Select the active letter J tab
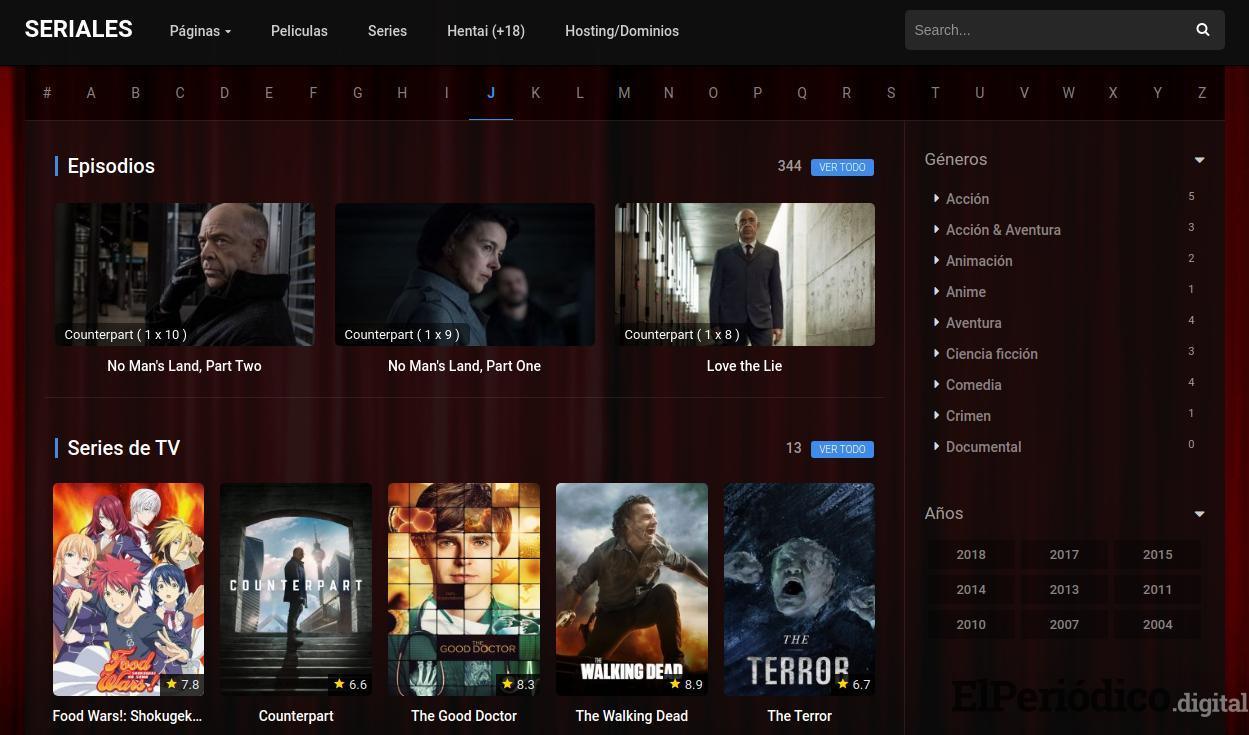Viewport: 1249px width, 735px height. 491,93
